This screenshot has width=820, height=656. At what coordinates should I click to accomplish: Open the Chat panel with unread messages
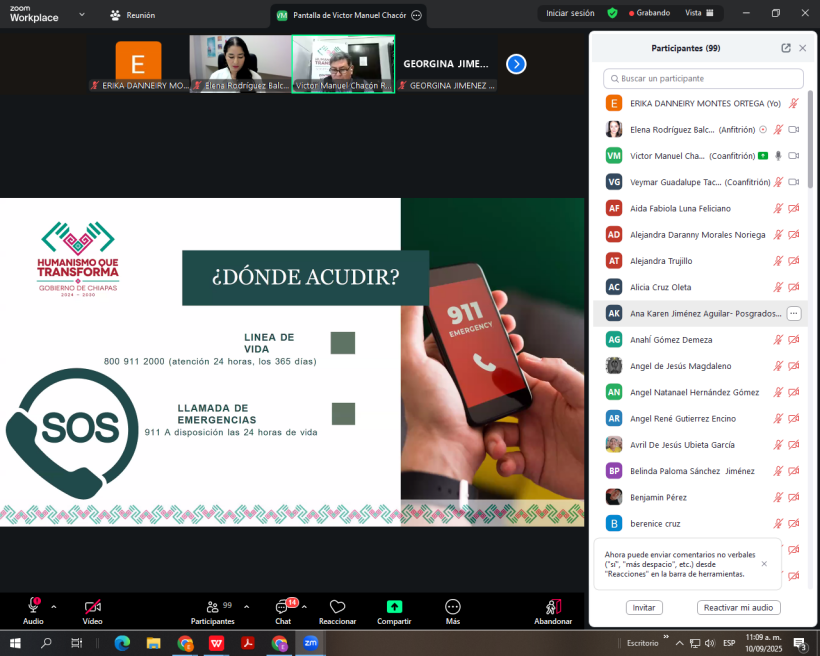[283, 607]
